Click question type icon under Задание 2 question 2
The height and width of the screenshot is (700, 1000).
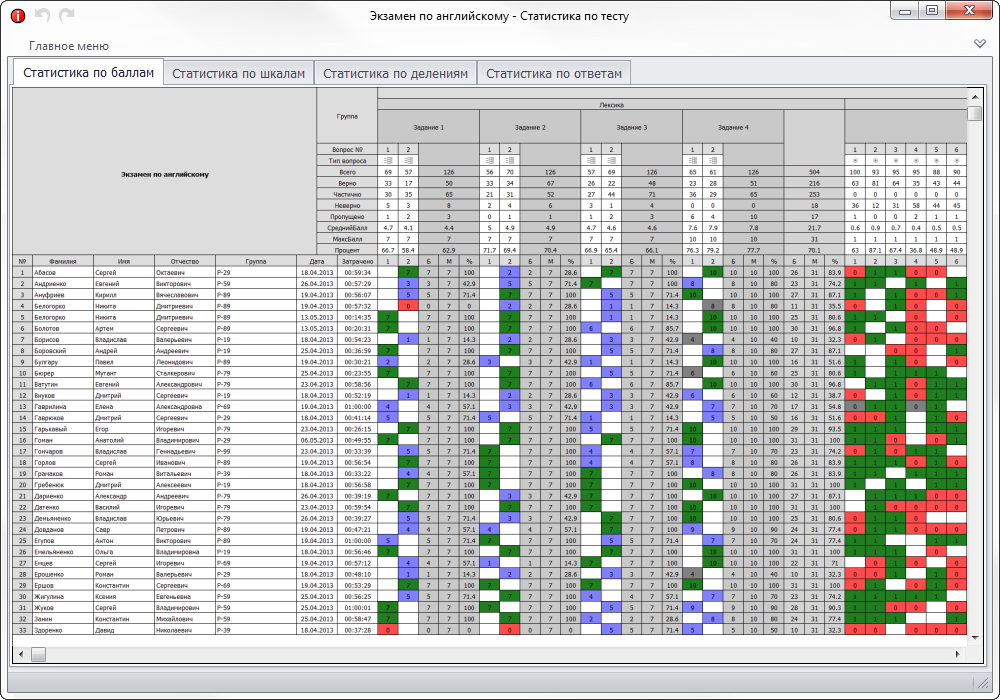509,161
